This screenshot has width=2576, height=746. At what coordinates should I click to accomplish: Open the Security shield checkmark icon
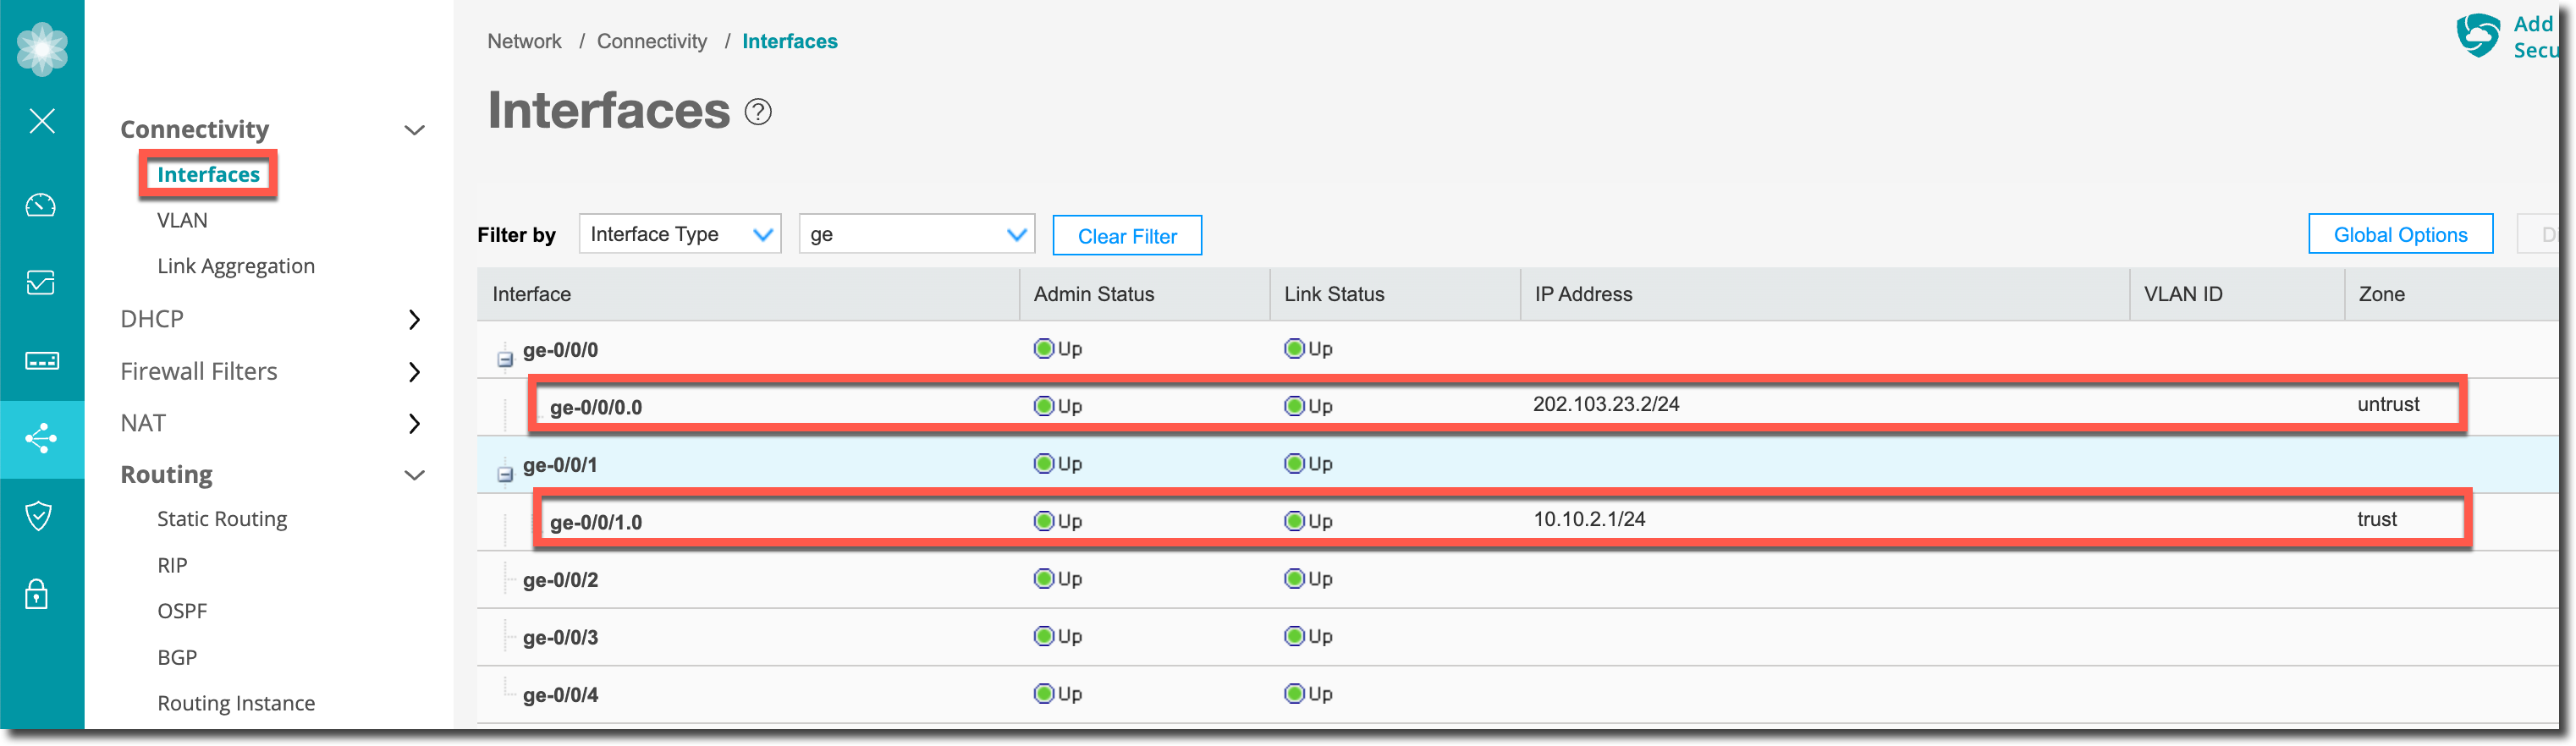click(39, 516)
